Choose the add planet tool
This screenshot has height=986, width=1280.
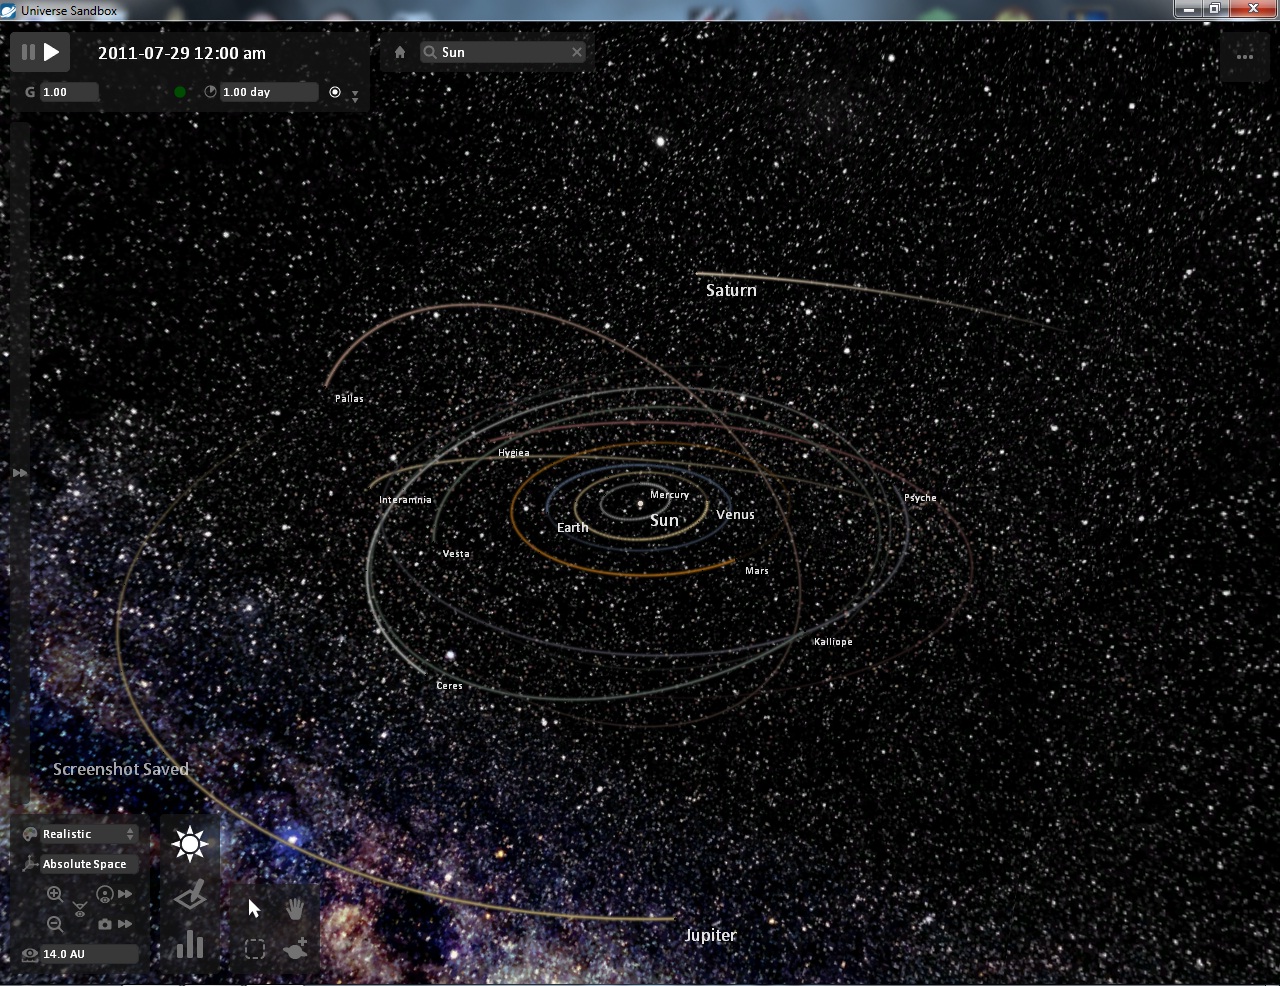coord(295,948)
